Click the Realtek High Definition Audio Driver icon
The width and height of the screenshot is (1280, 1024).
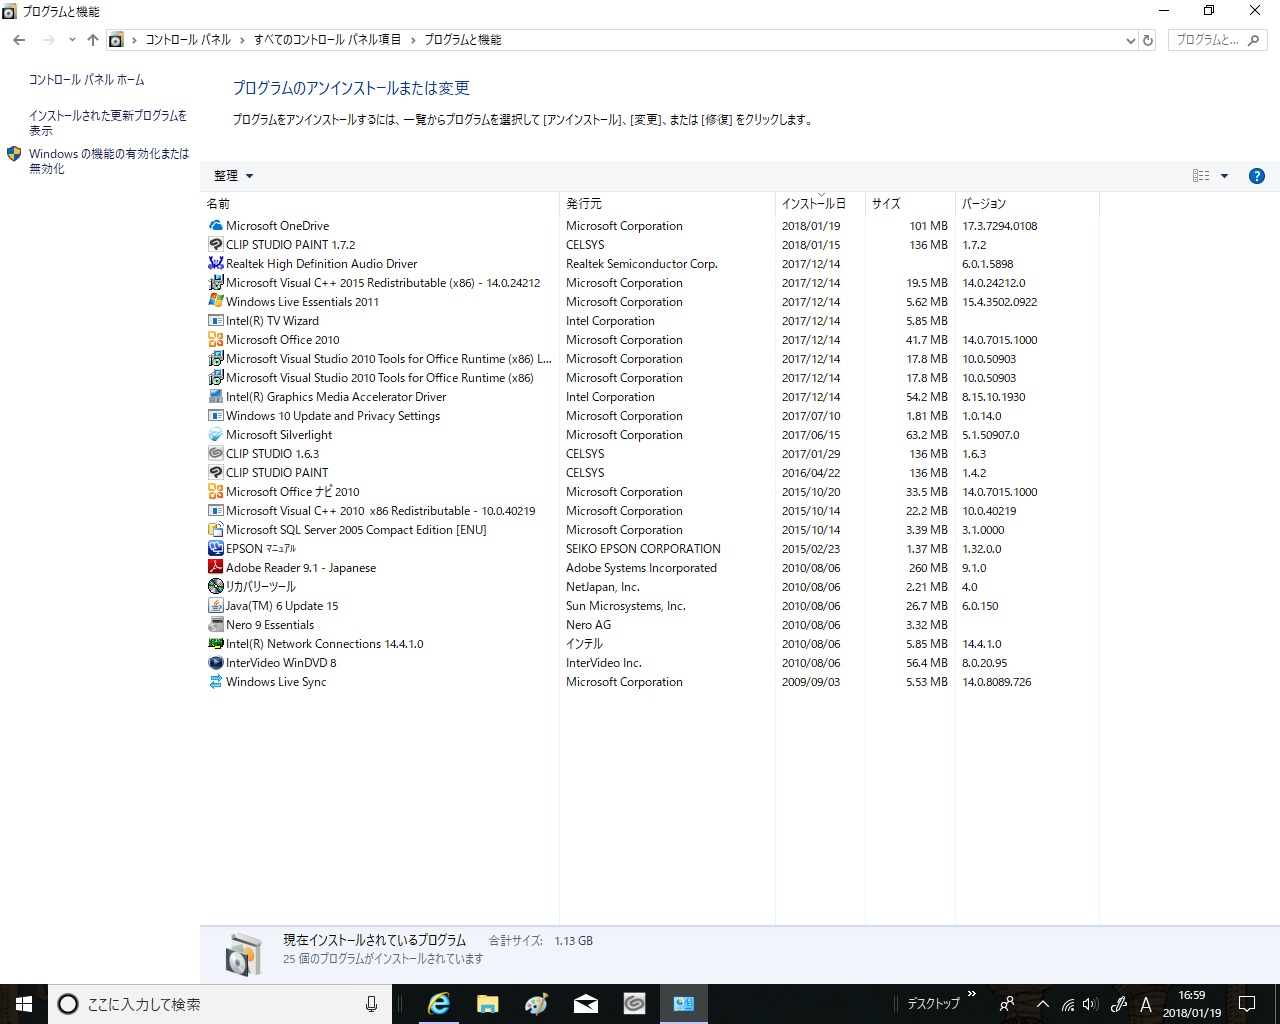point(215,264)
